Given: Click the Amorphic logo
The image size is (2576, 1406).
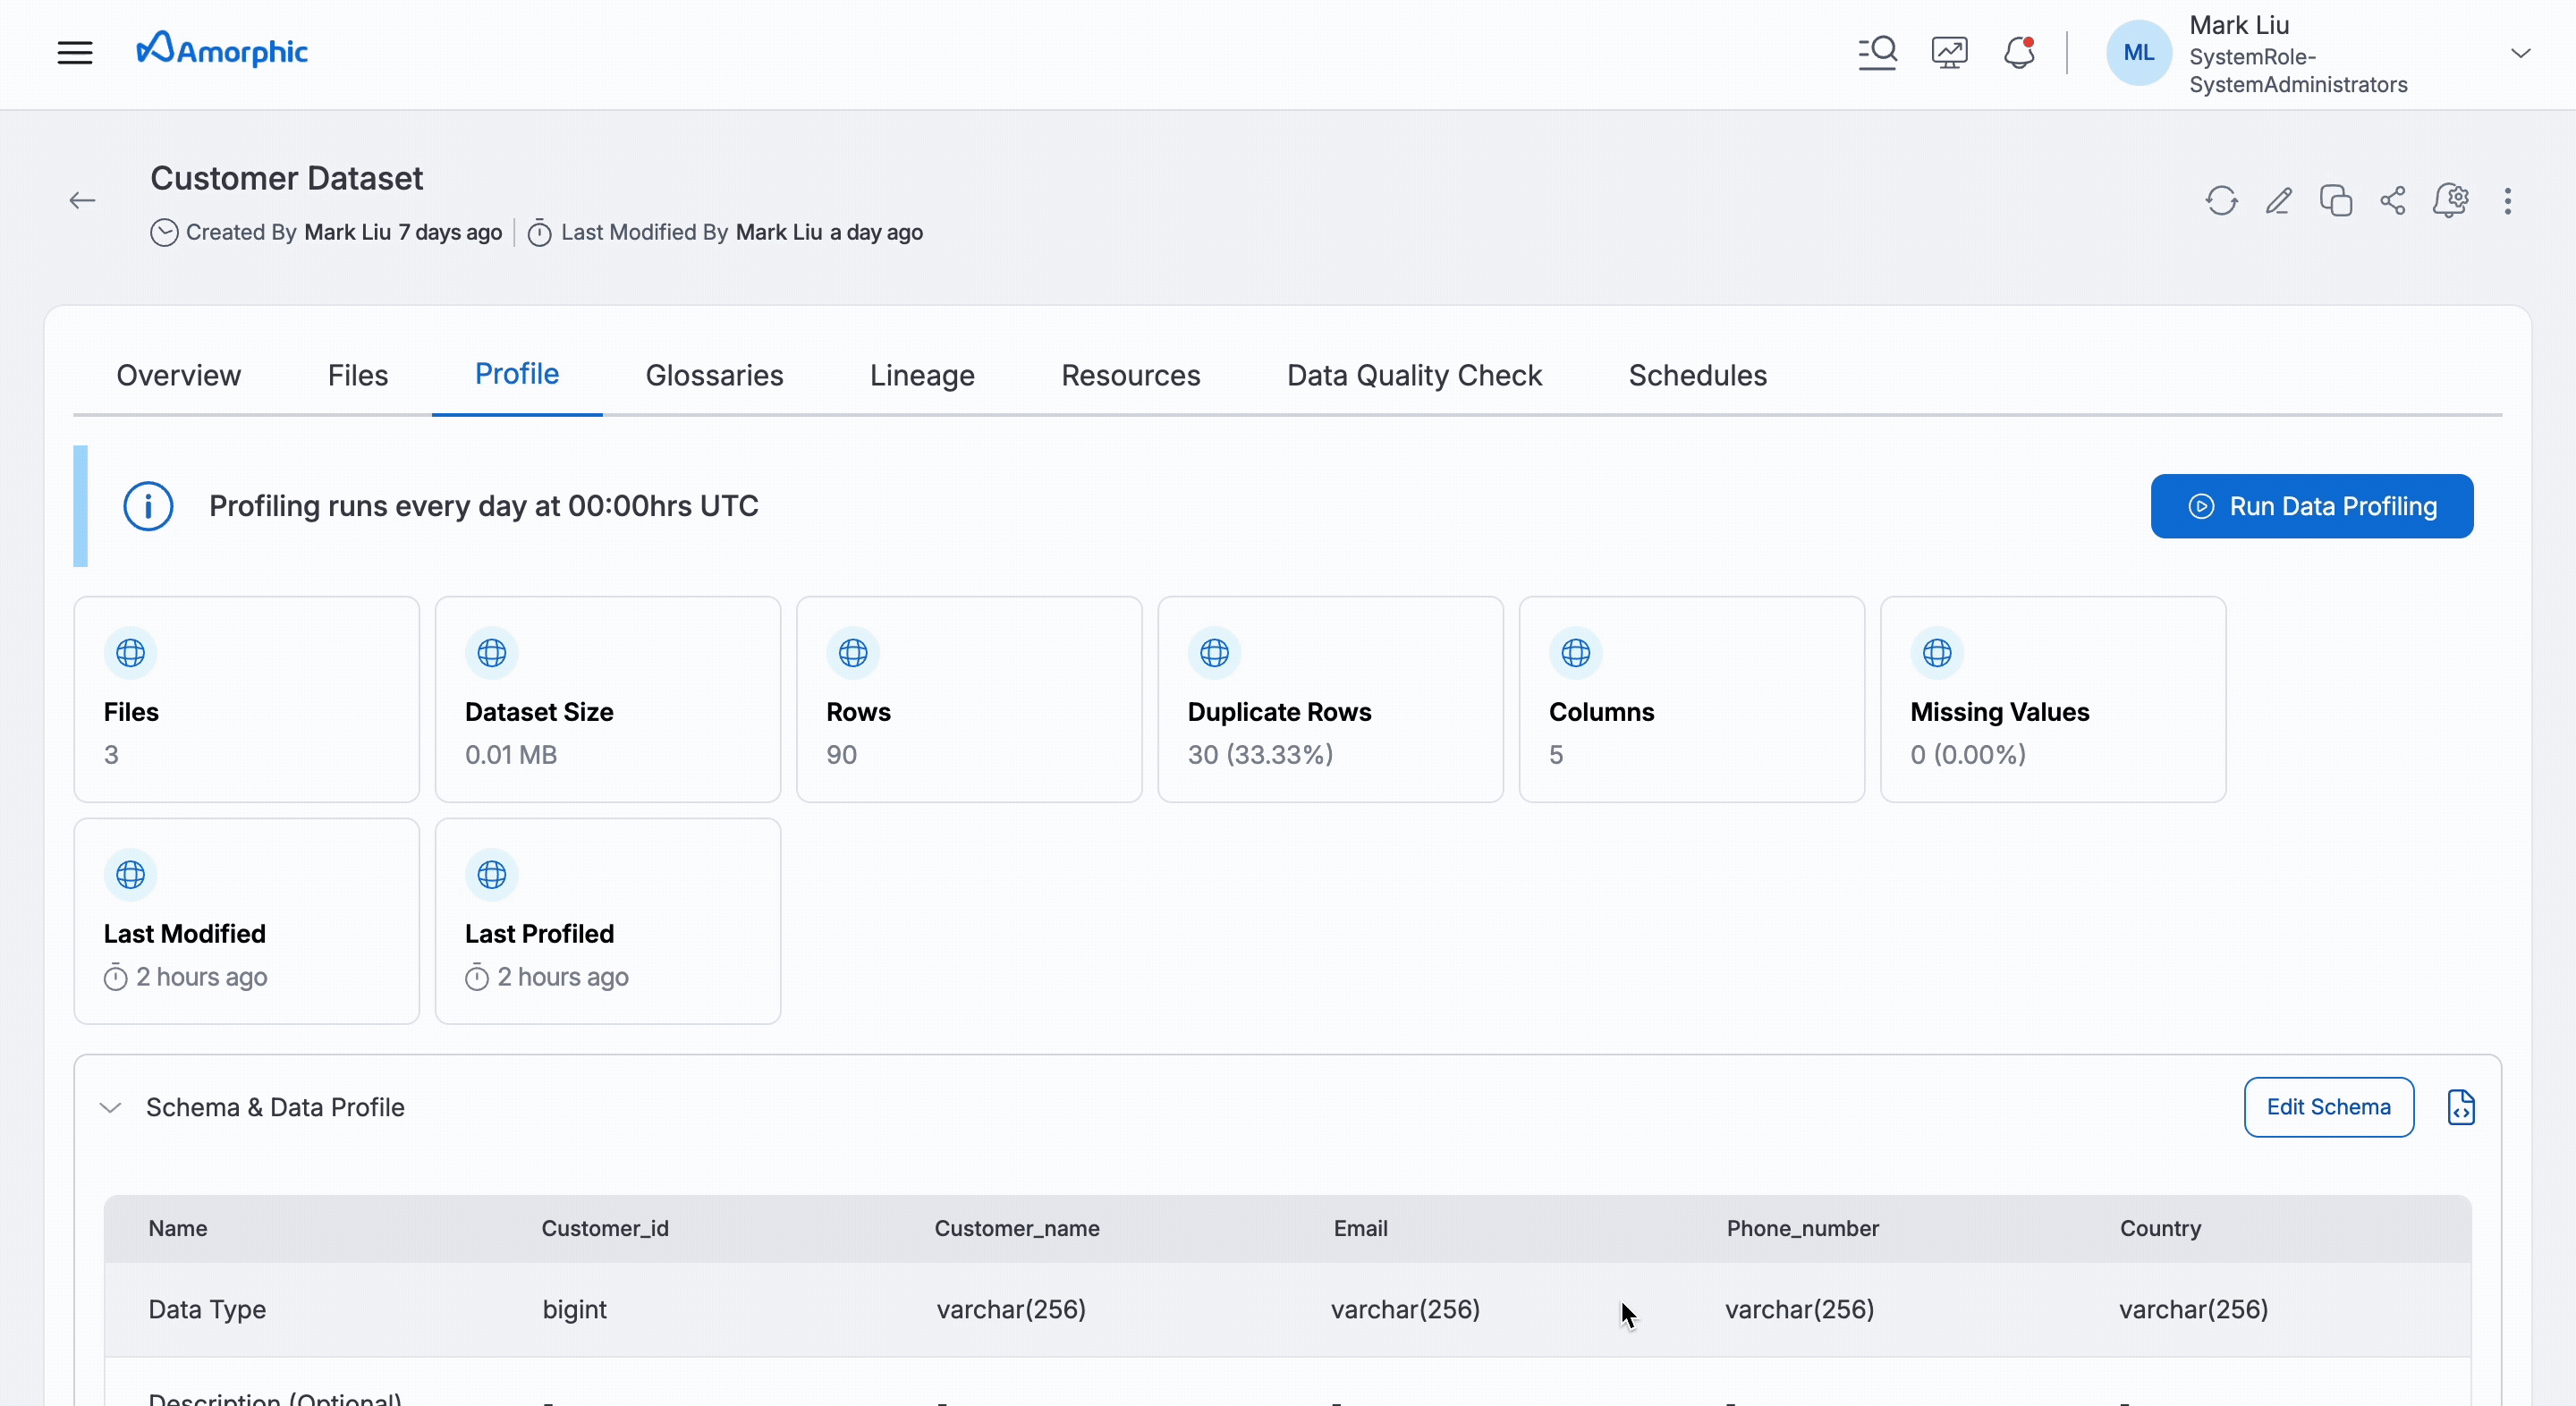Looking at the screenshot, I should point(222,50).
